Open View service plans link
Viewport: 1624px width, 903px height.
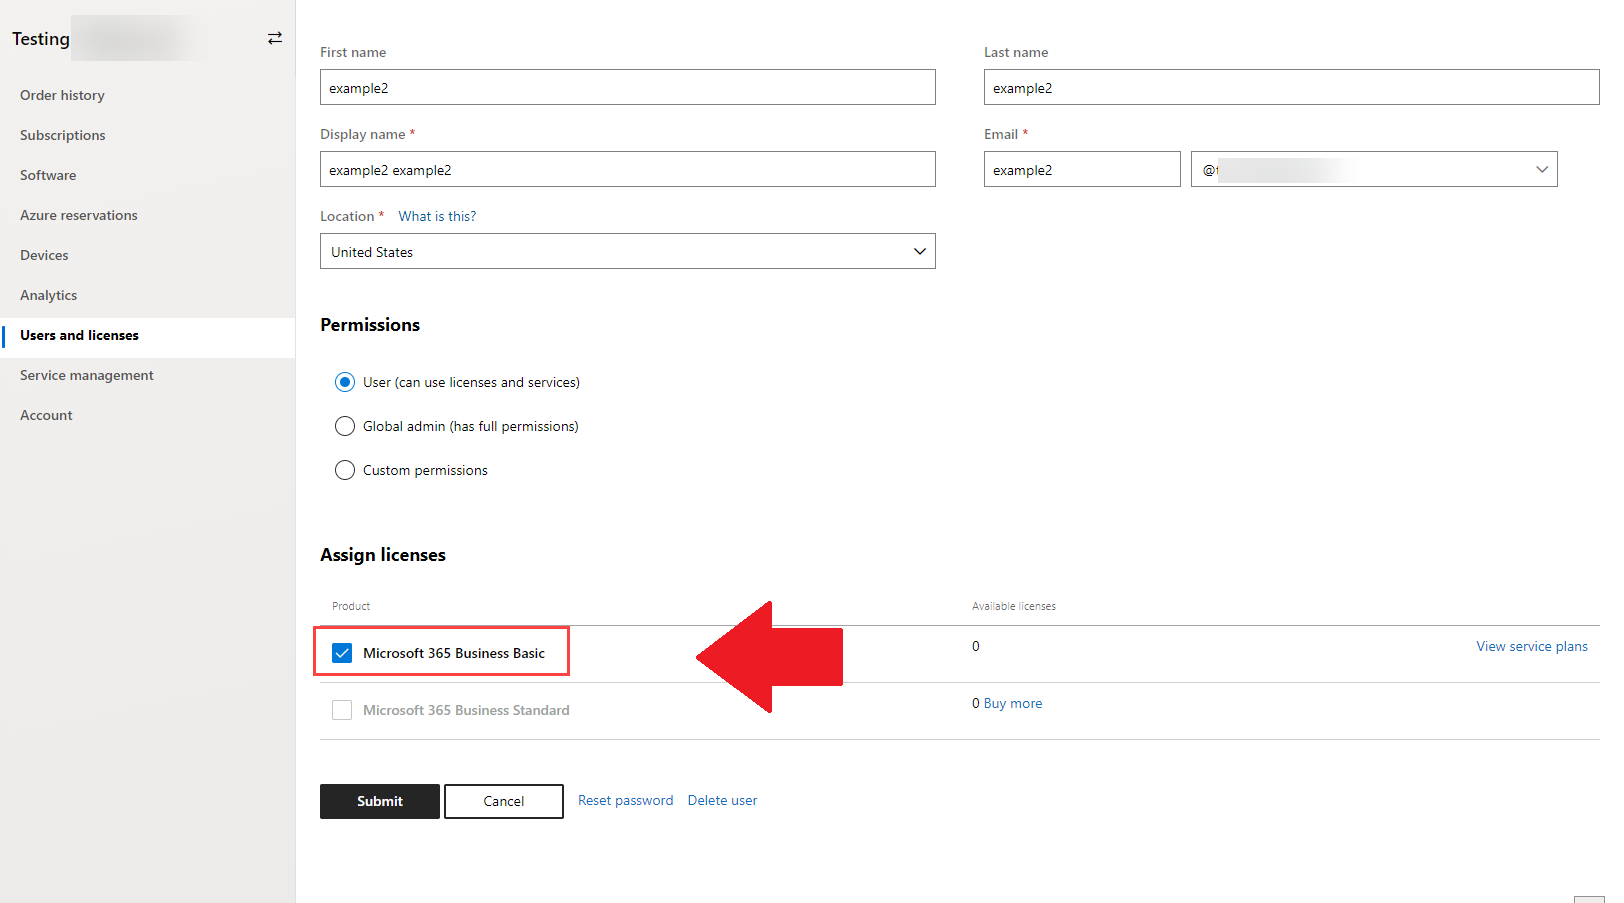pyautogui.click(x=1531, y=646)
